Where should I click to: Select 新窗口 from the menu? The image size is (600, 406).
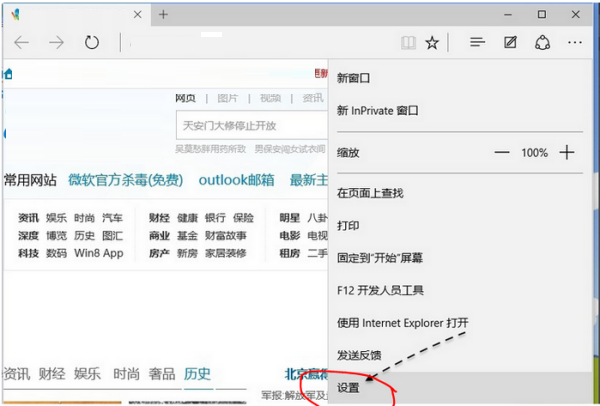pos(355,77)
